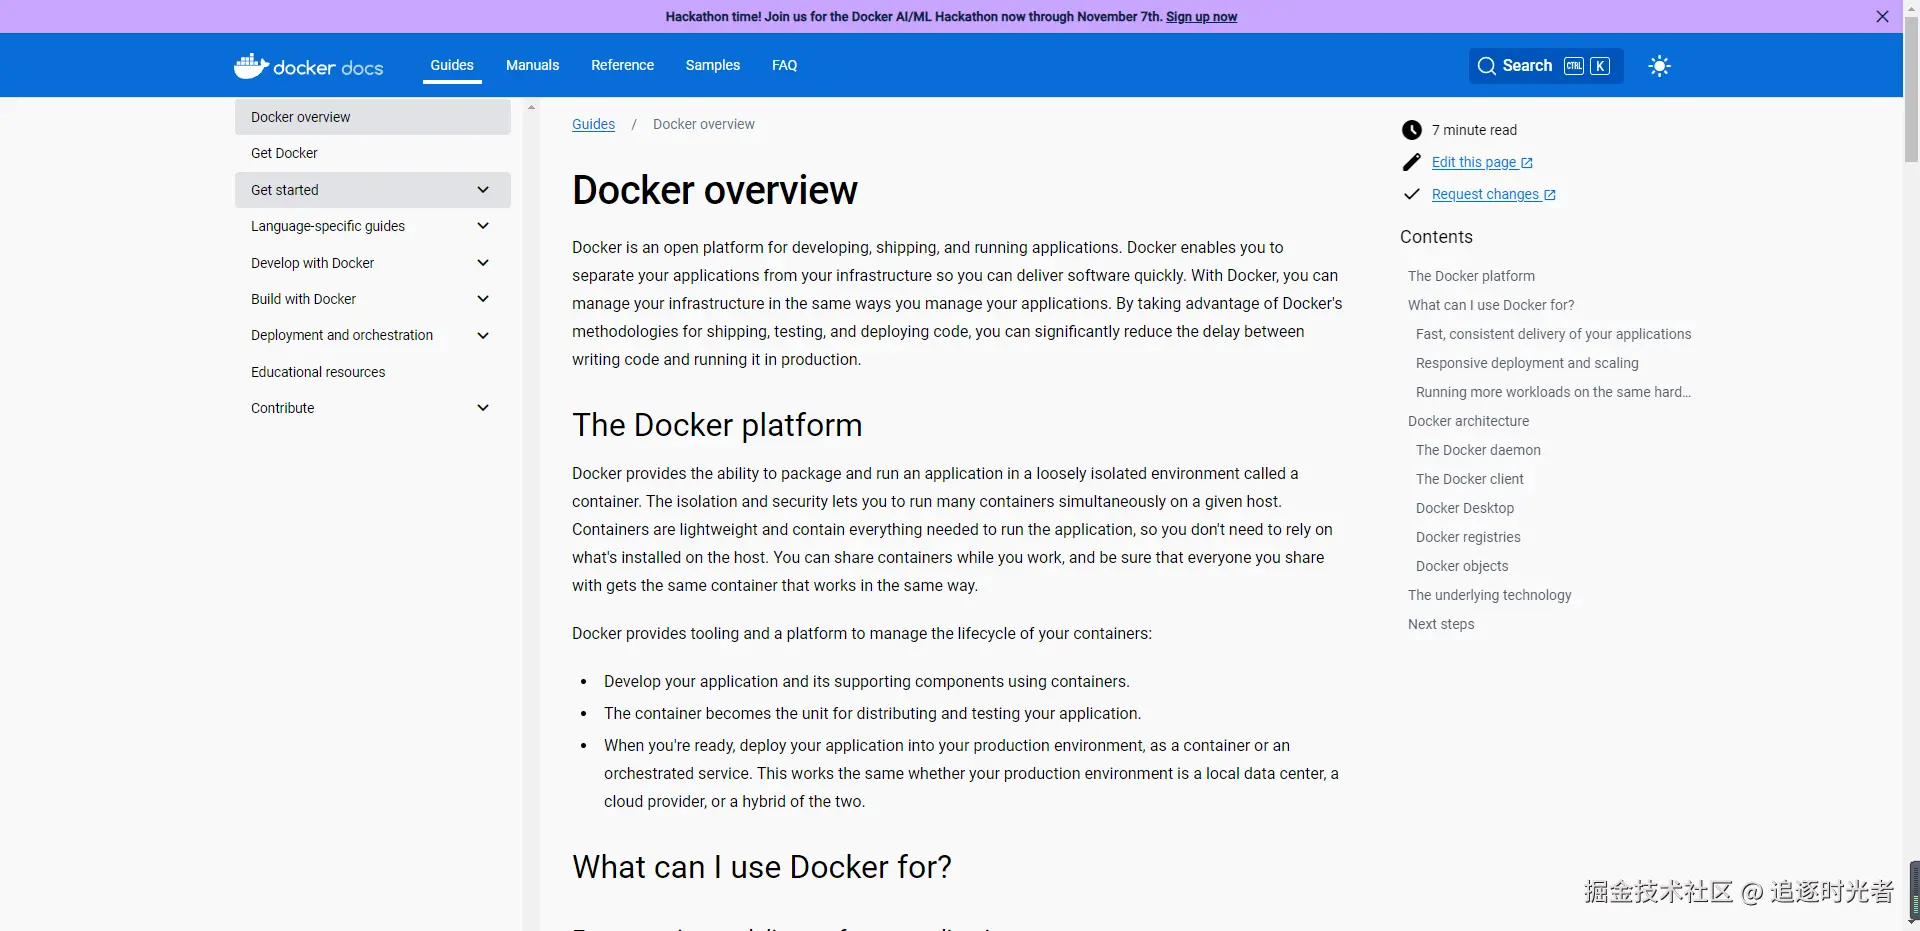Viewport: 1920px width, 931px height.
Task: Click the Sign up now link
Action: click(1201, 17)
